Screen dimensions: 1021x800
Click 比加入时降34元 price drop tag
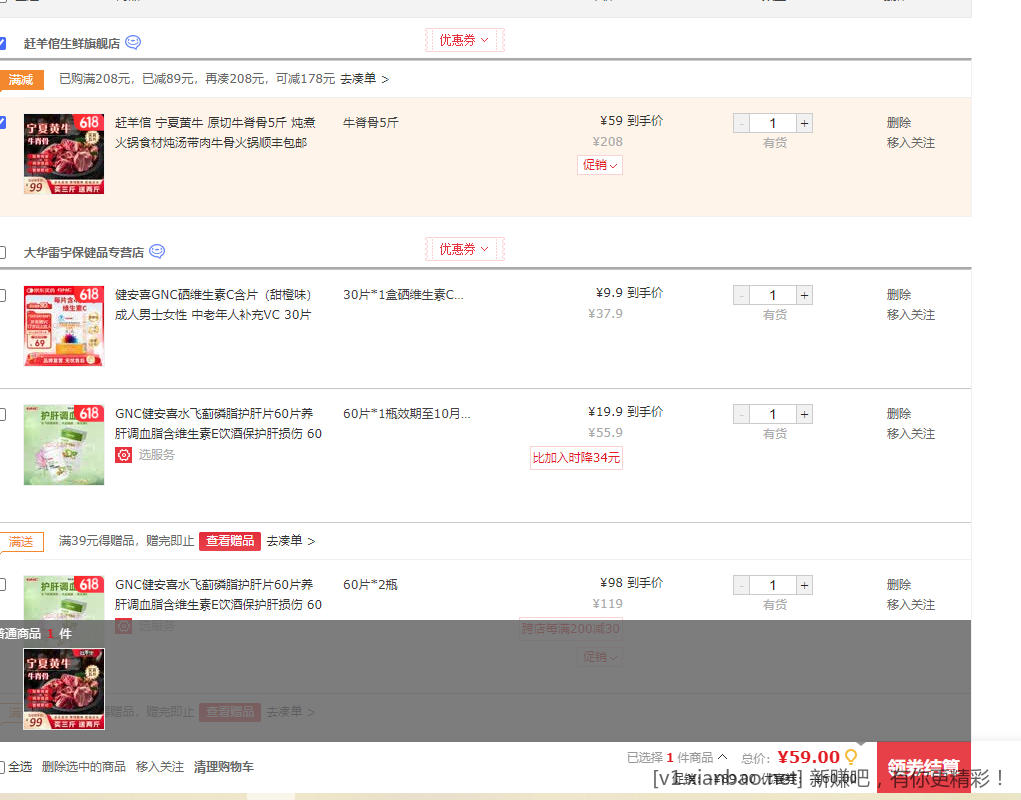[x=576, y=458]
